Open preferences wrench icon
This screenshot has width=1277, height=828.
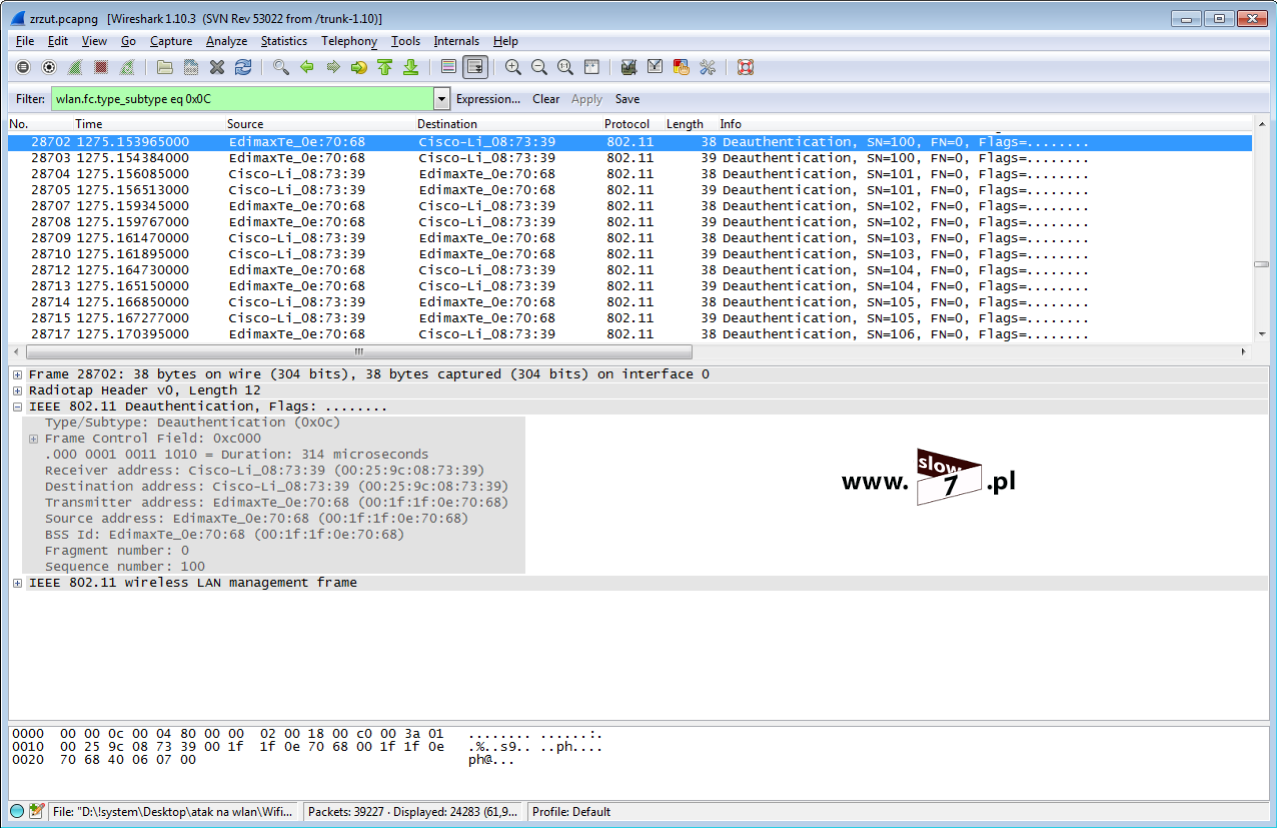click(x=707, y=67)
